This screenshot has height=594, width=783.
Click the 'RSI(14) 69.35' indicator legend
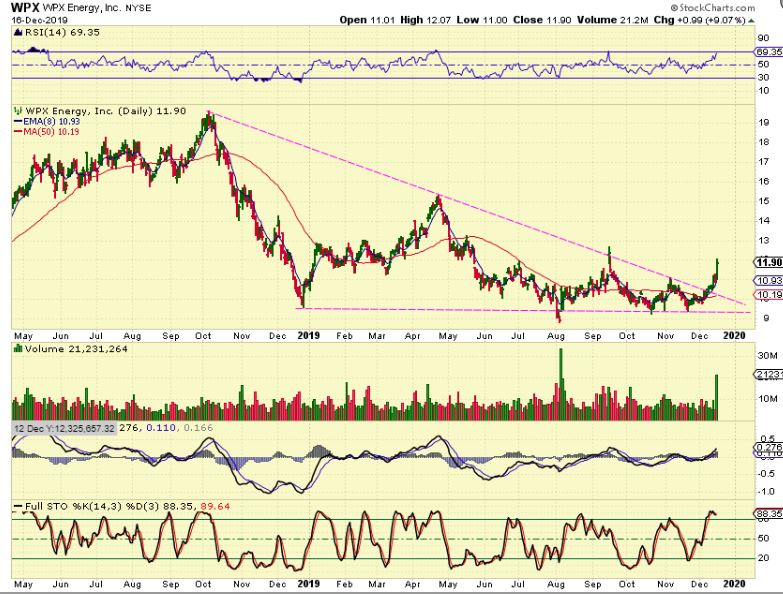point(62,32)
